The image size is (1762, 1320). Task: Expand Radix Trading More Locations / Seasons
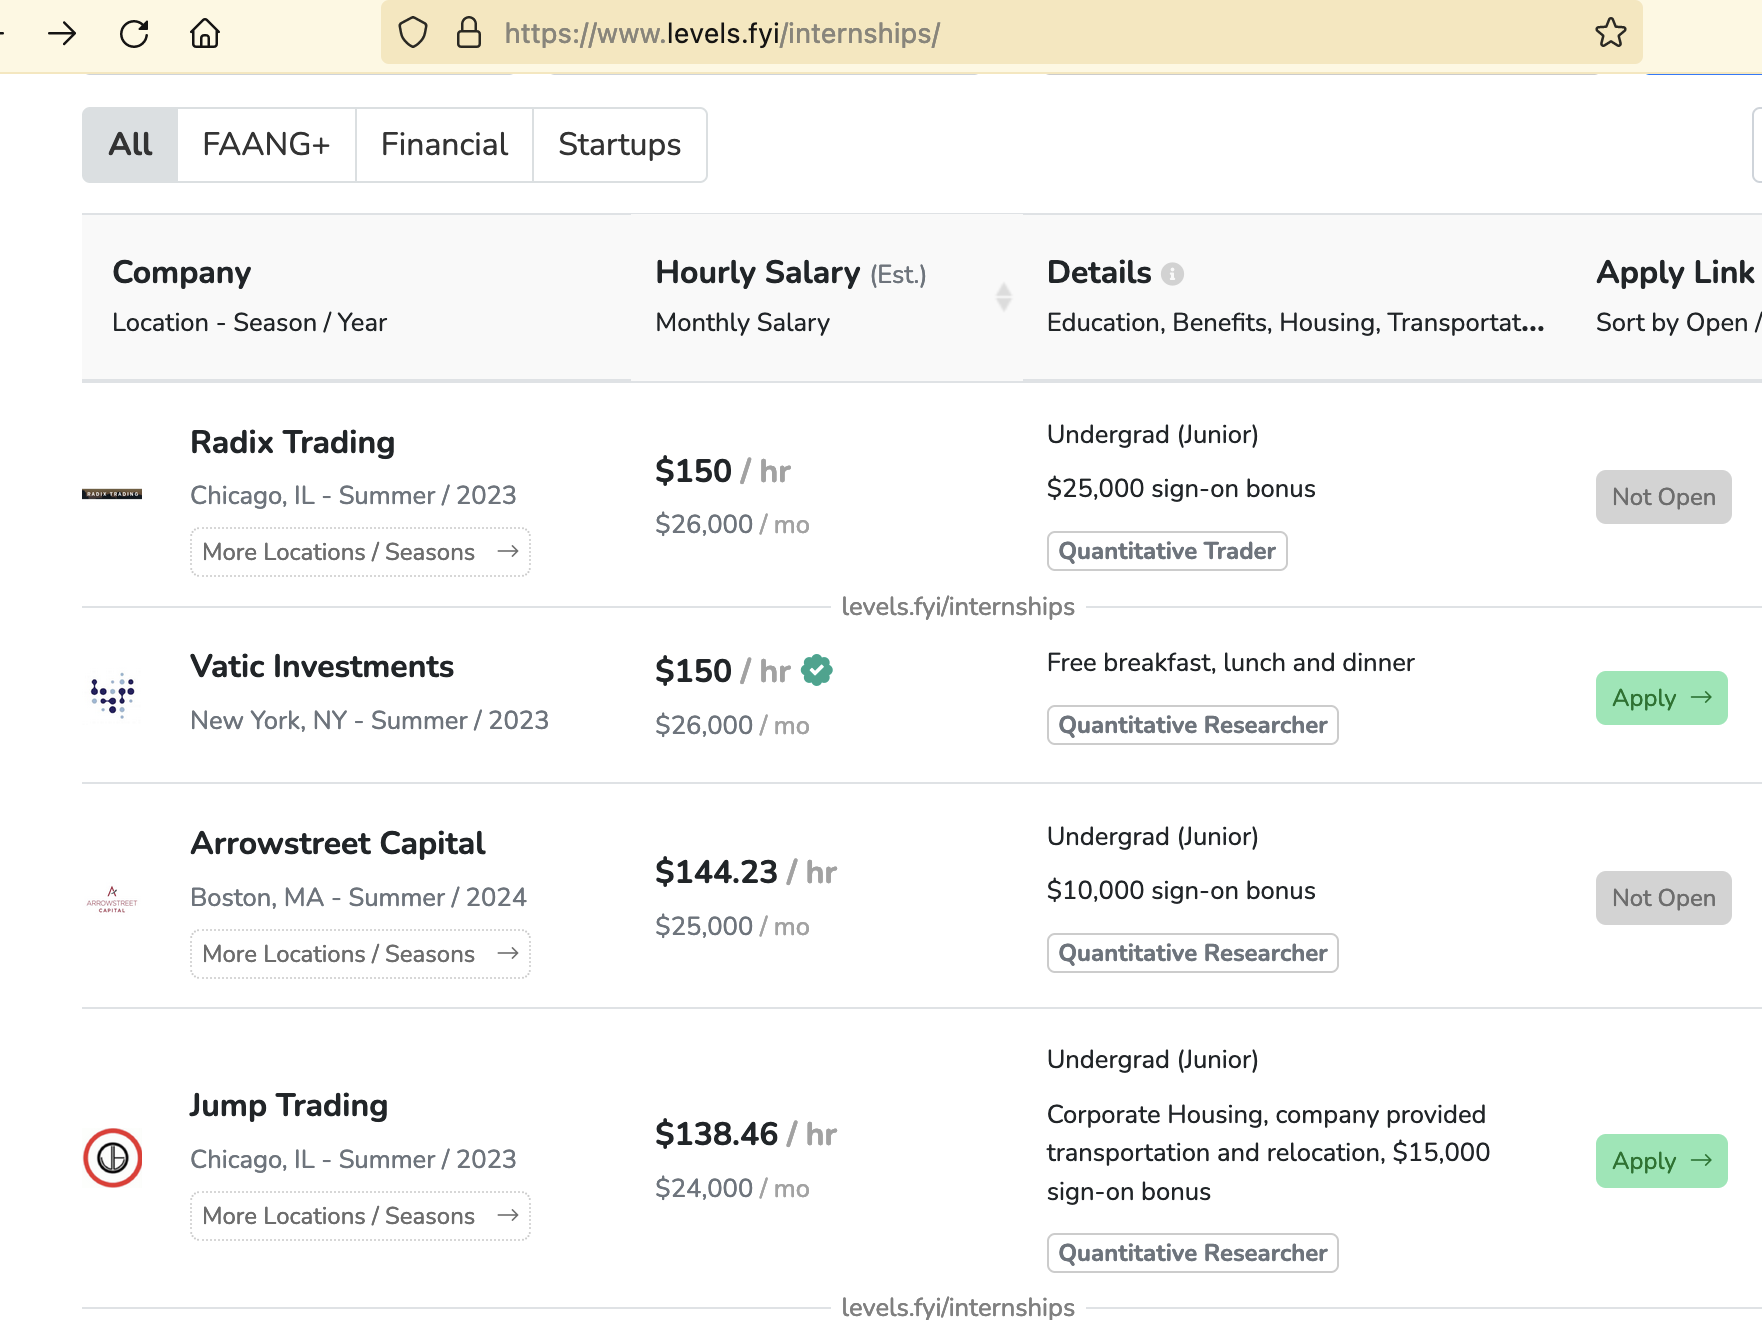[x=360, y=552]
